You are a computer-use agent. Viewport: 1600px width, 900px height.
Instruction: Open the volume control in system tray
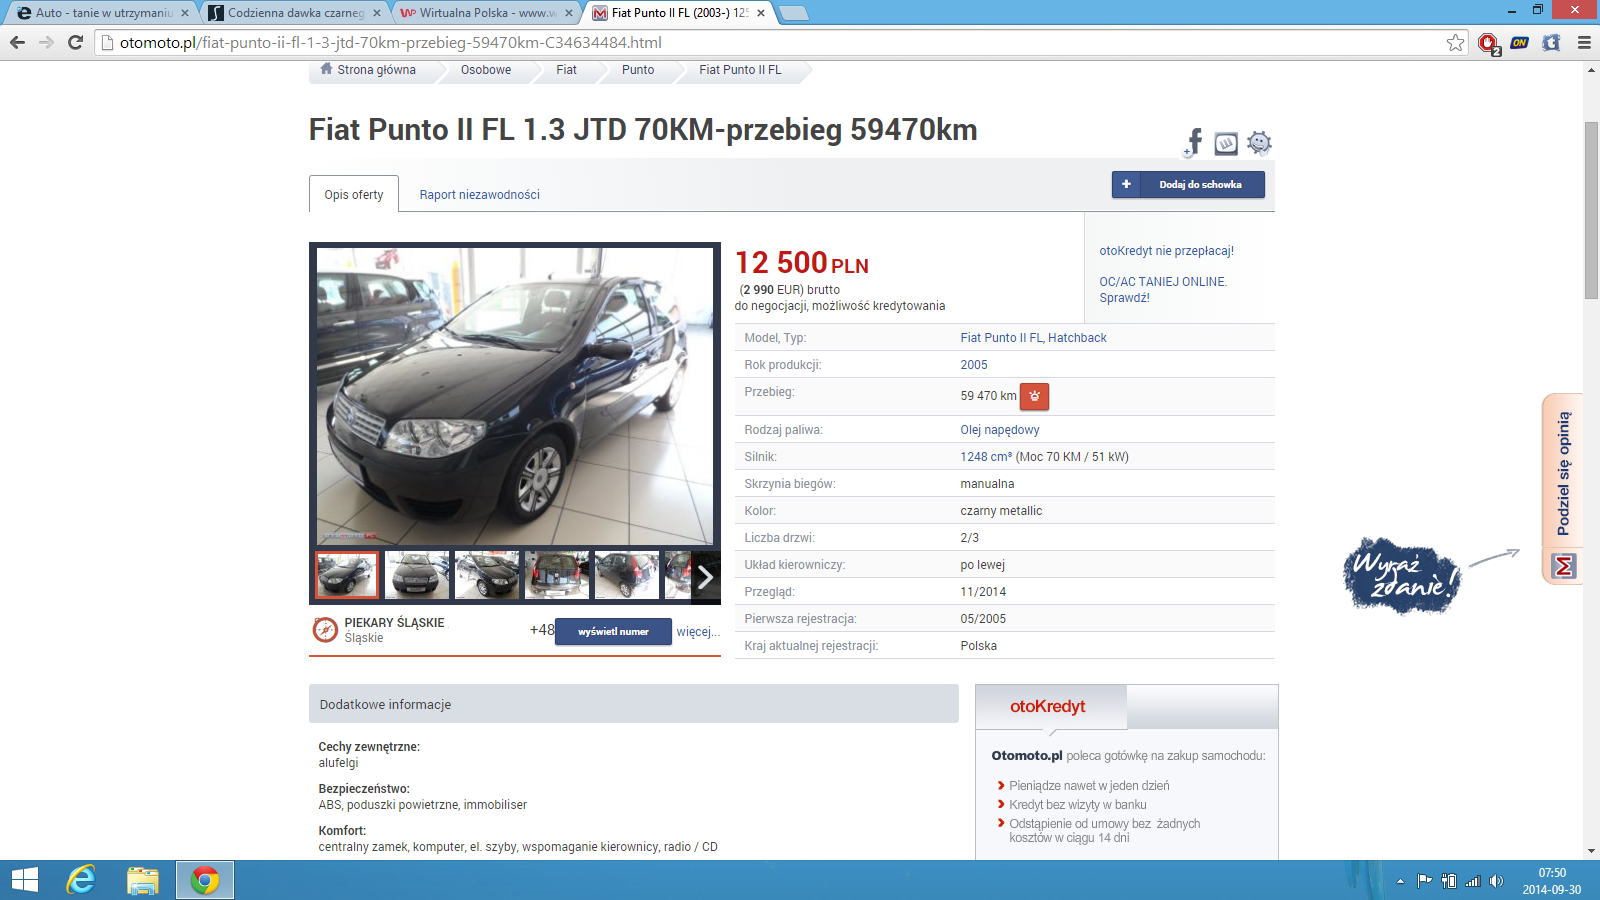pos(1496,881)
